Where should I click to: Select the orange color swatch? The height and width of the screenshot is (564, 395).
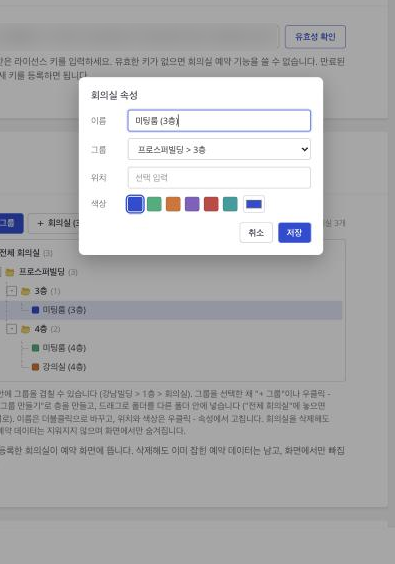(x=173, y=204)
